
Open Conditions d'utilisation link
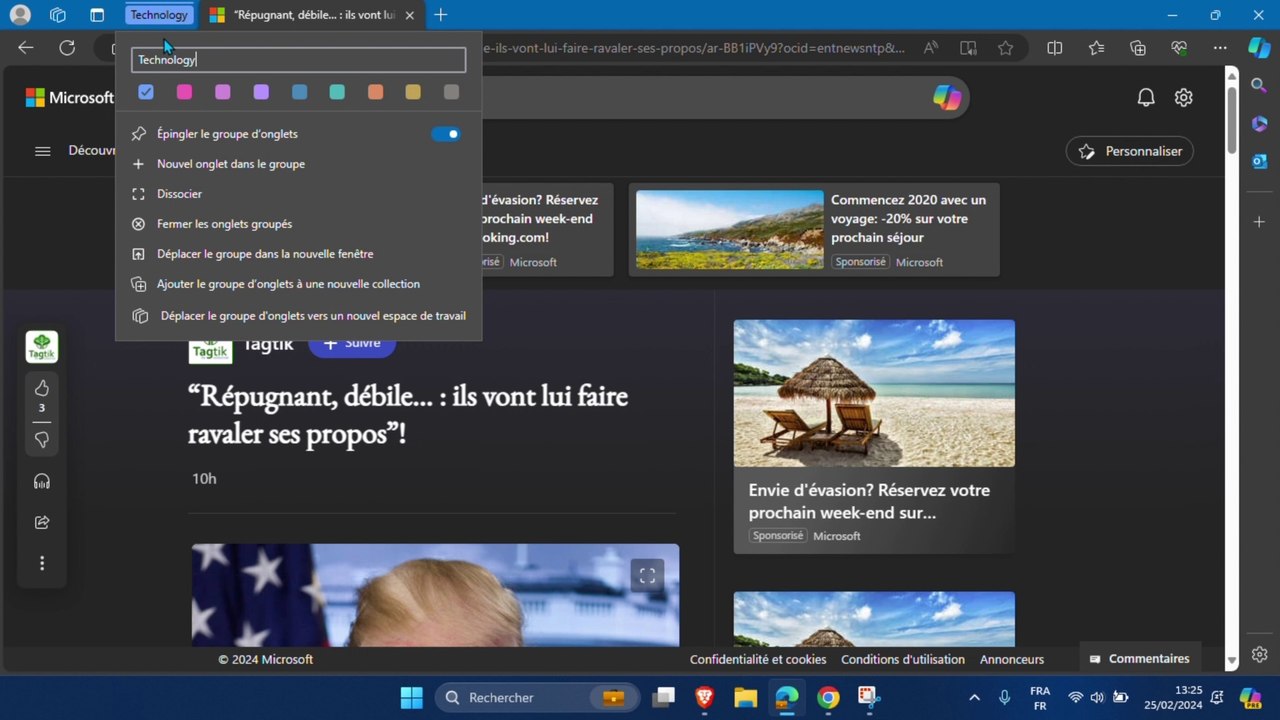pyautogui.click(x=903, y=659)
